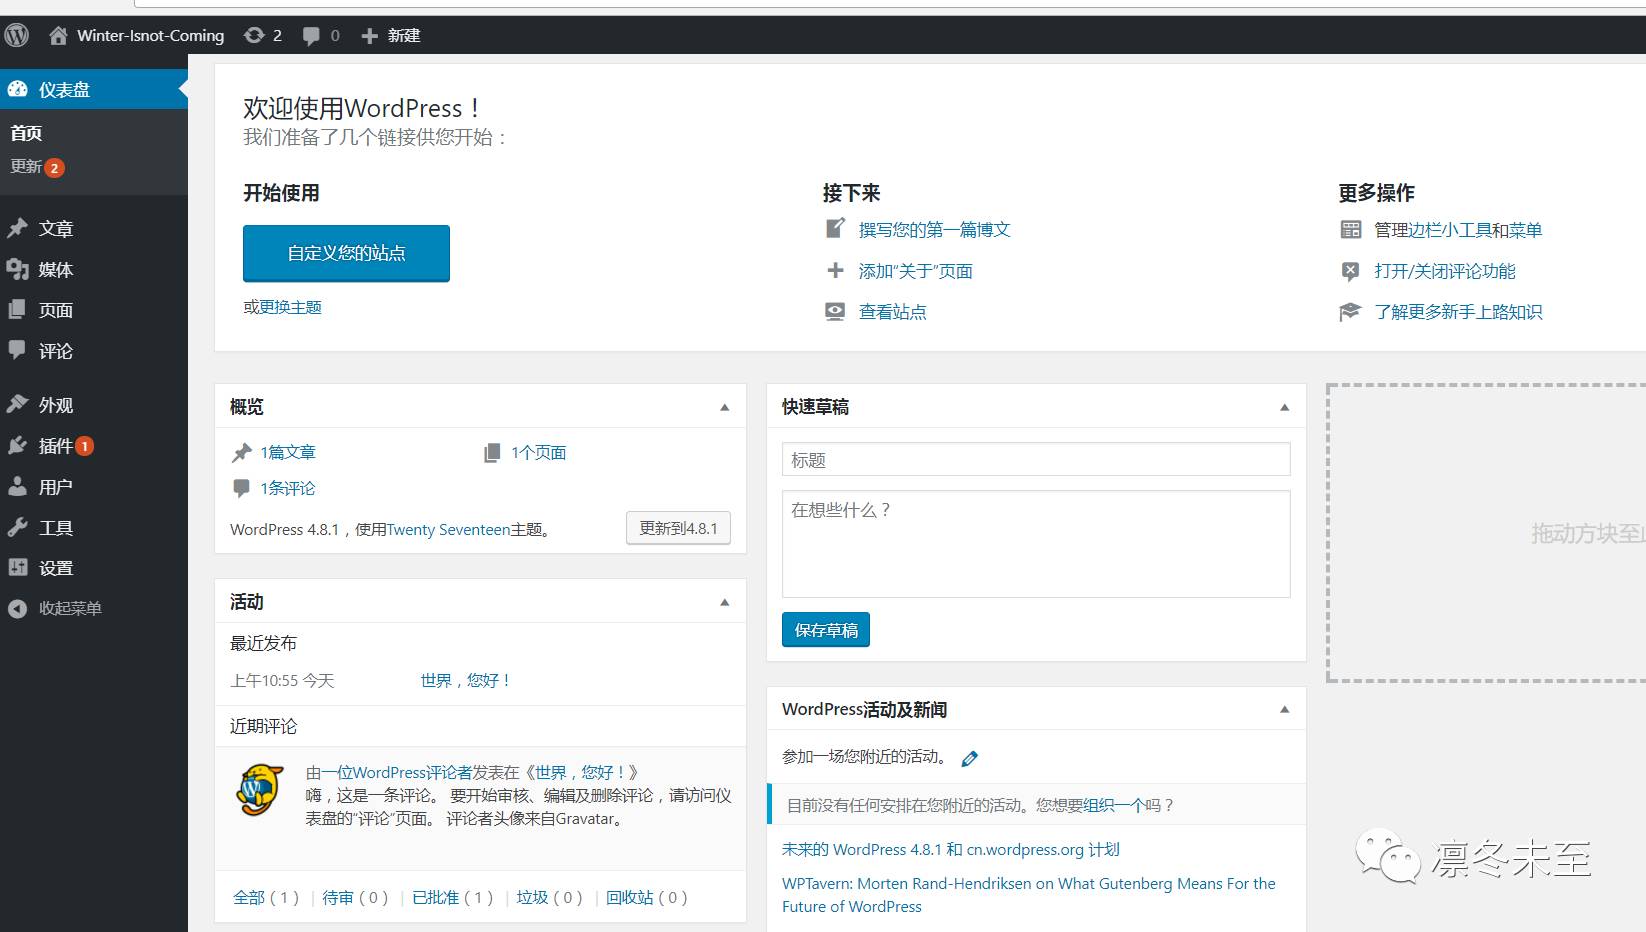Click the 插件 plug icon in sidebar

click(x=18, y=445)
